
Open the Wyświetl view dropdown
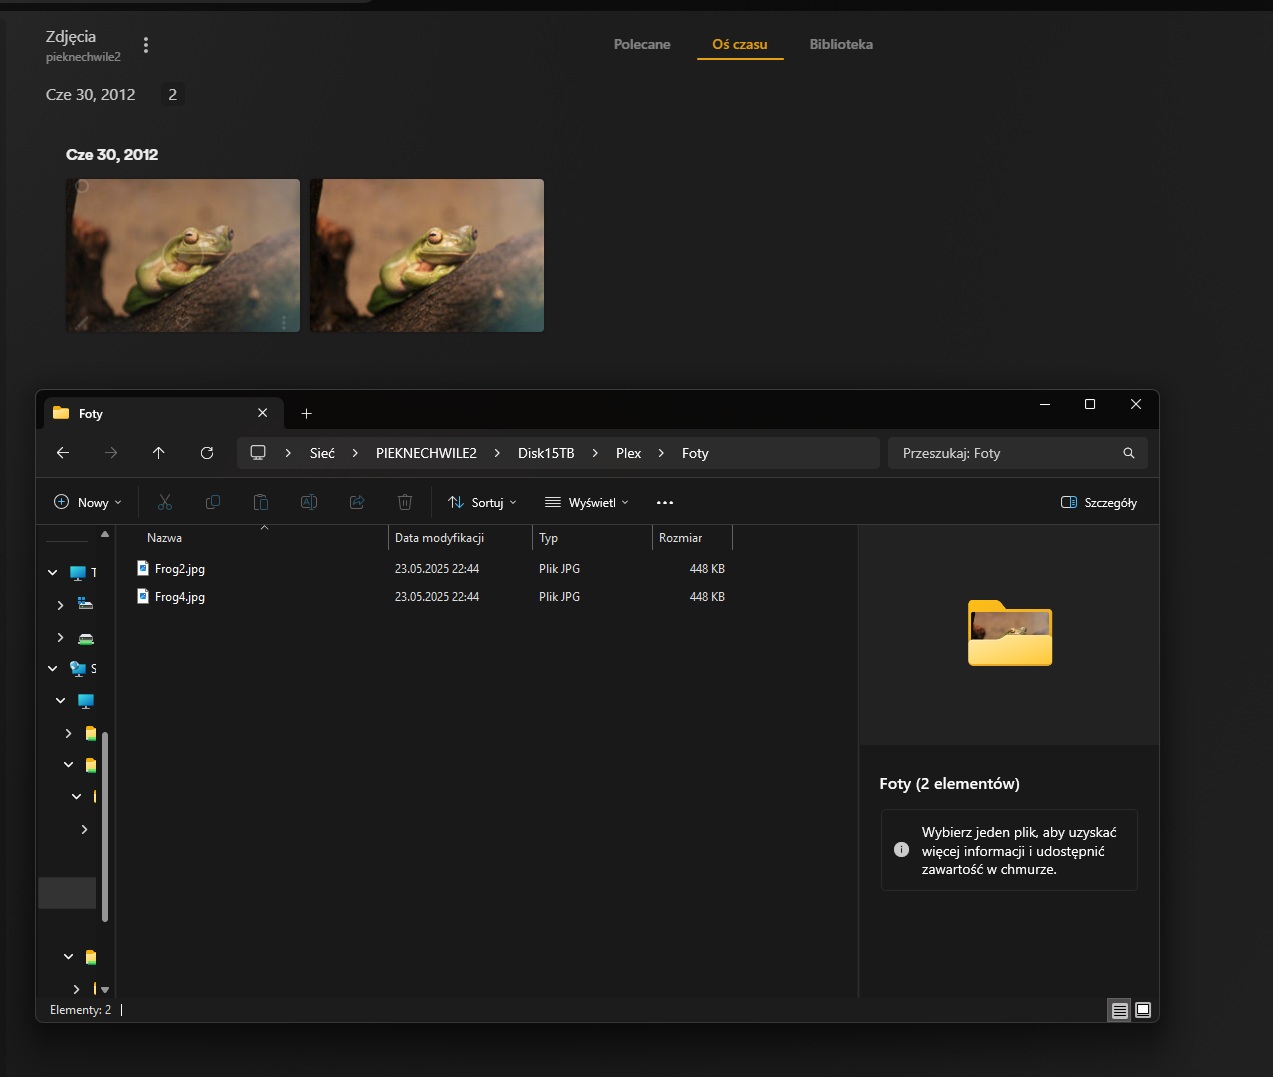[587, 502]
